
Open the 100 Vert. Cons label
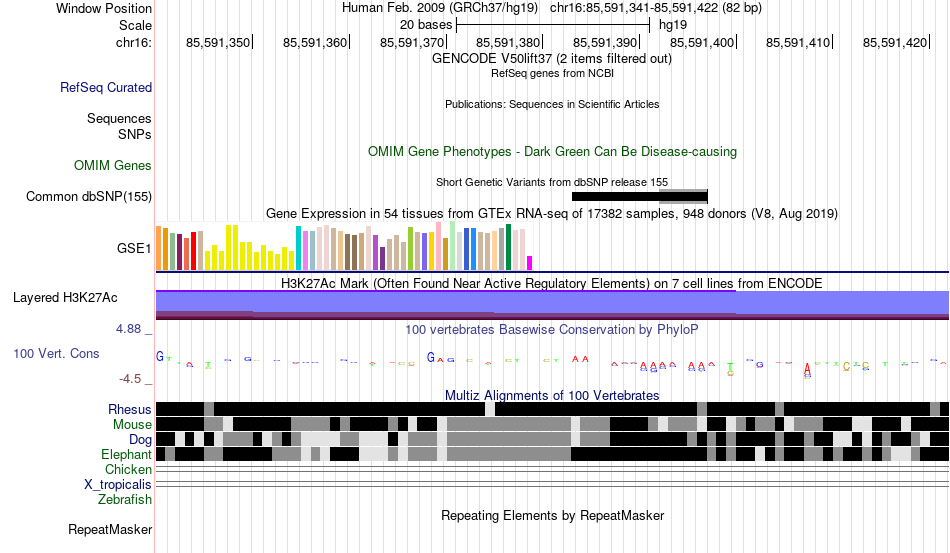pos(56,353)
